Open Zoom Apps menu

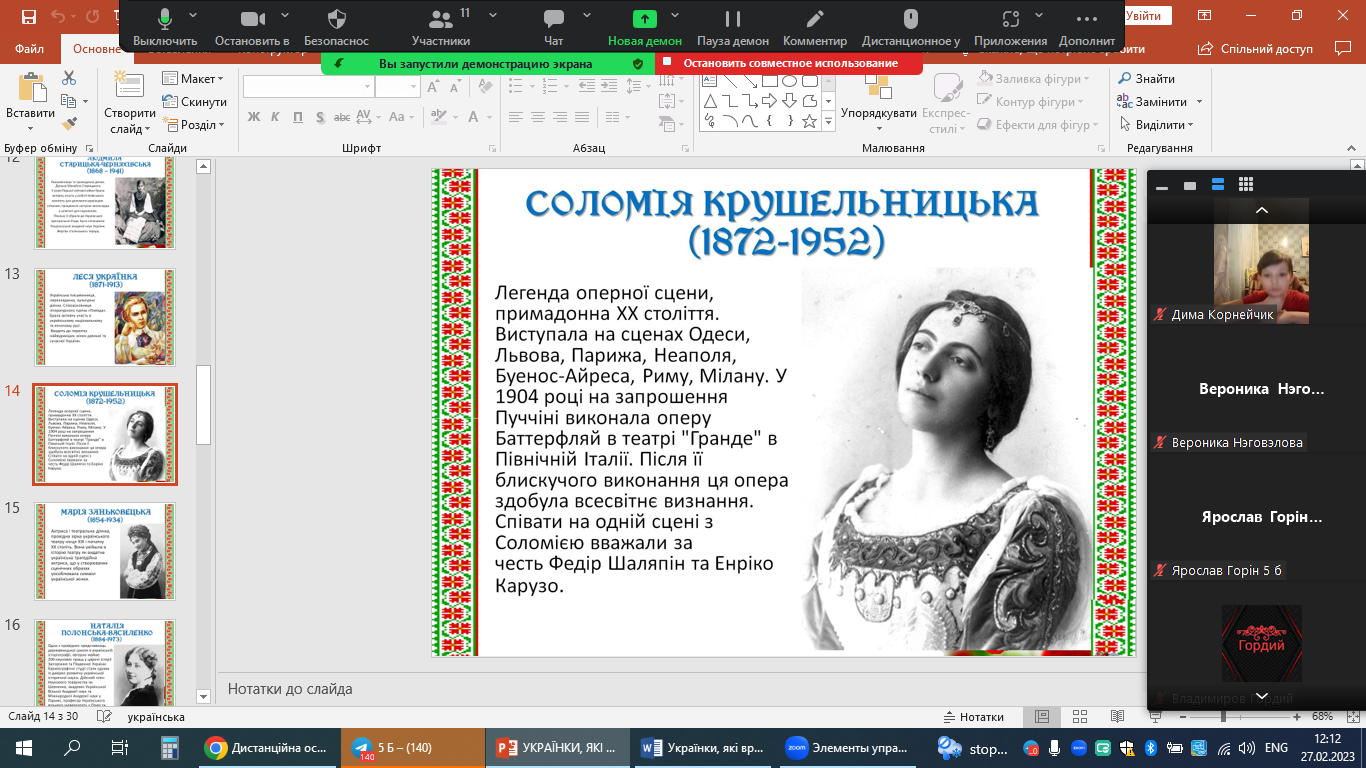(1010, 28)
